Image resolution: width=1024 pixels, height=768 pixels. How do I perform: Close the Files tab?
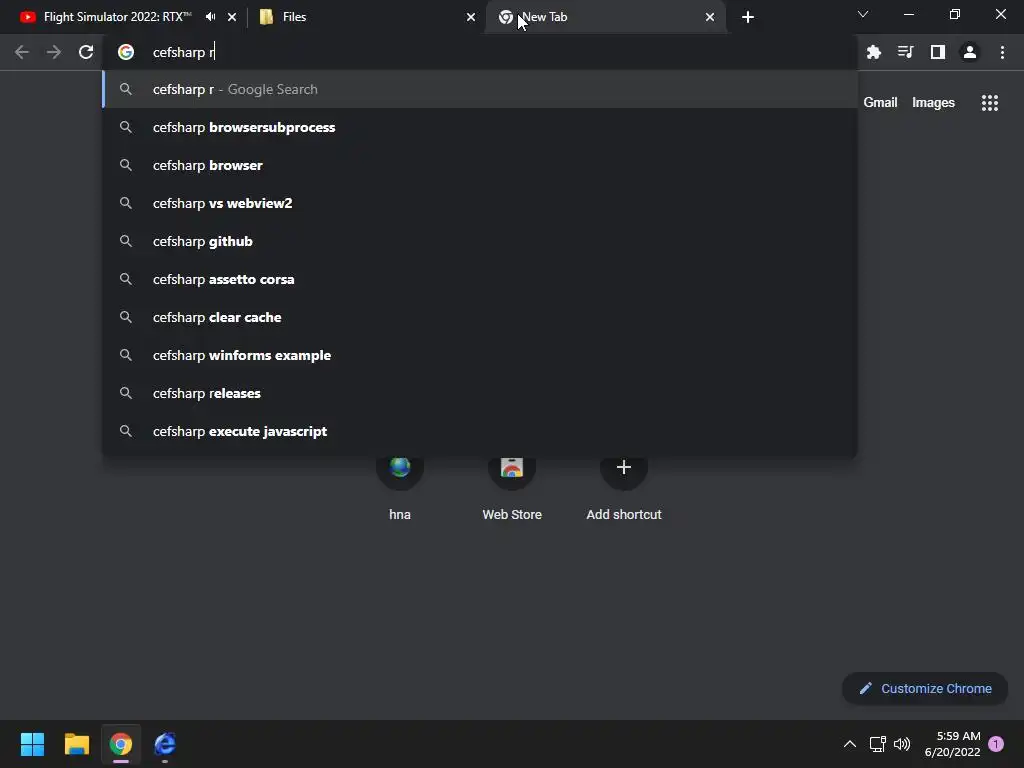pyautogui.click(x=471, y=17)
